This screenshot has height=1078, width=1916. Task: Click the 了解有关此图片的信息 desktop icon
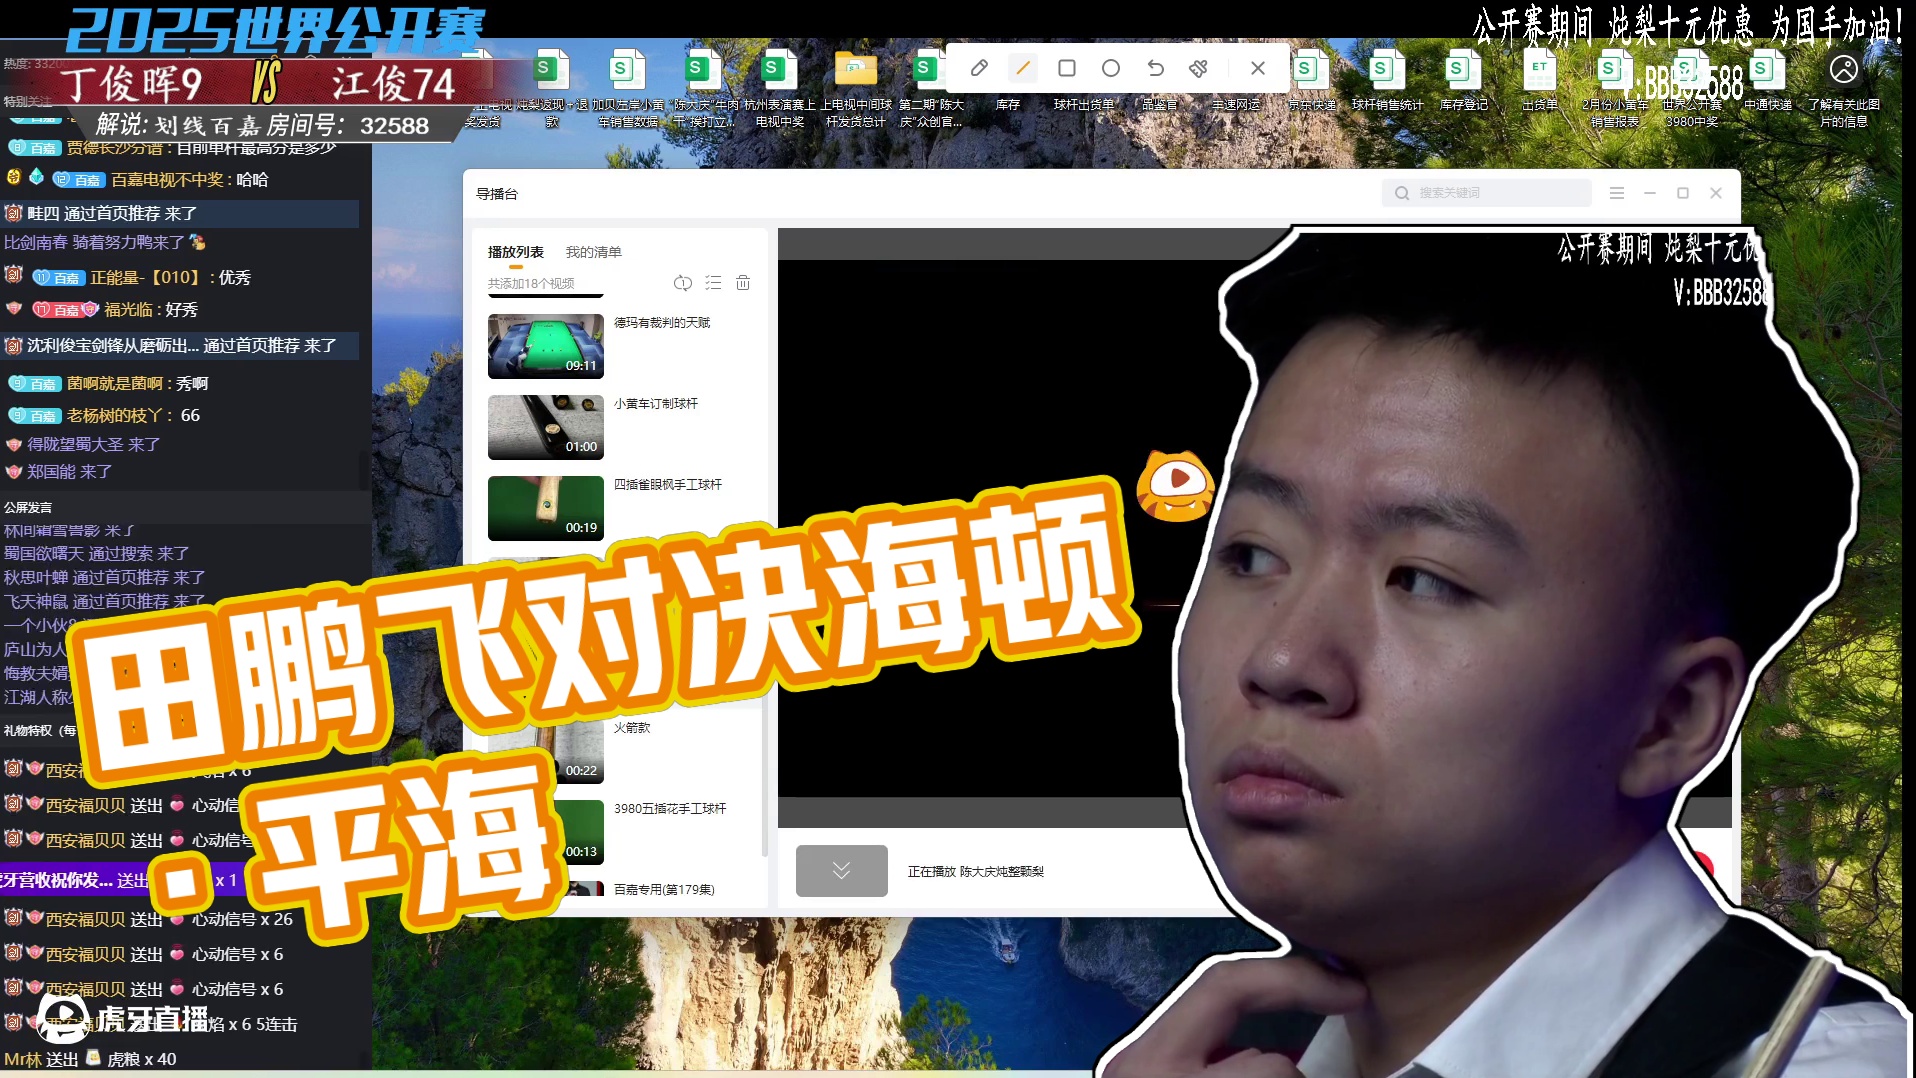tap(1844, 88)
